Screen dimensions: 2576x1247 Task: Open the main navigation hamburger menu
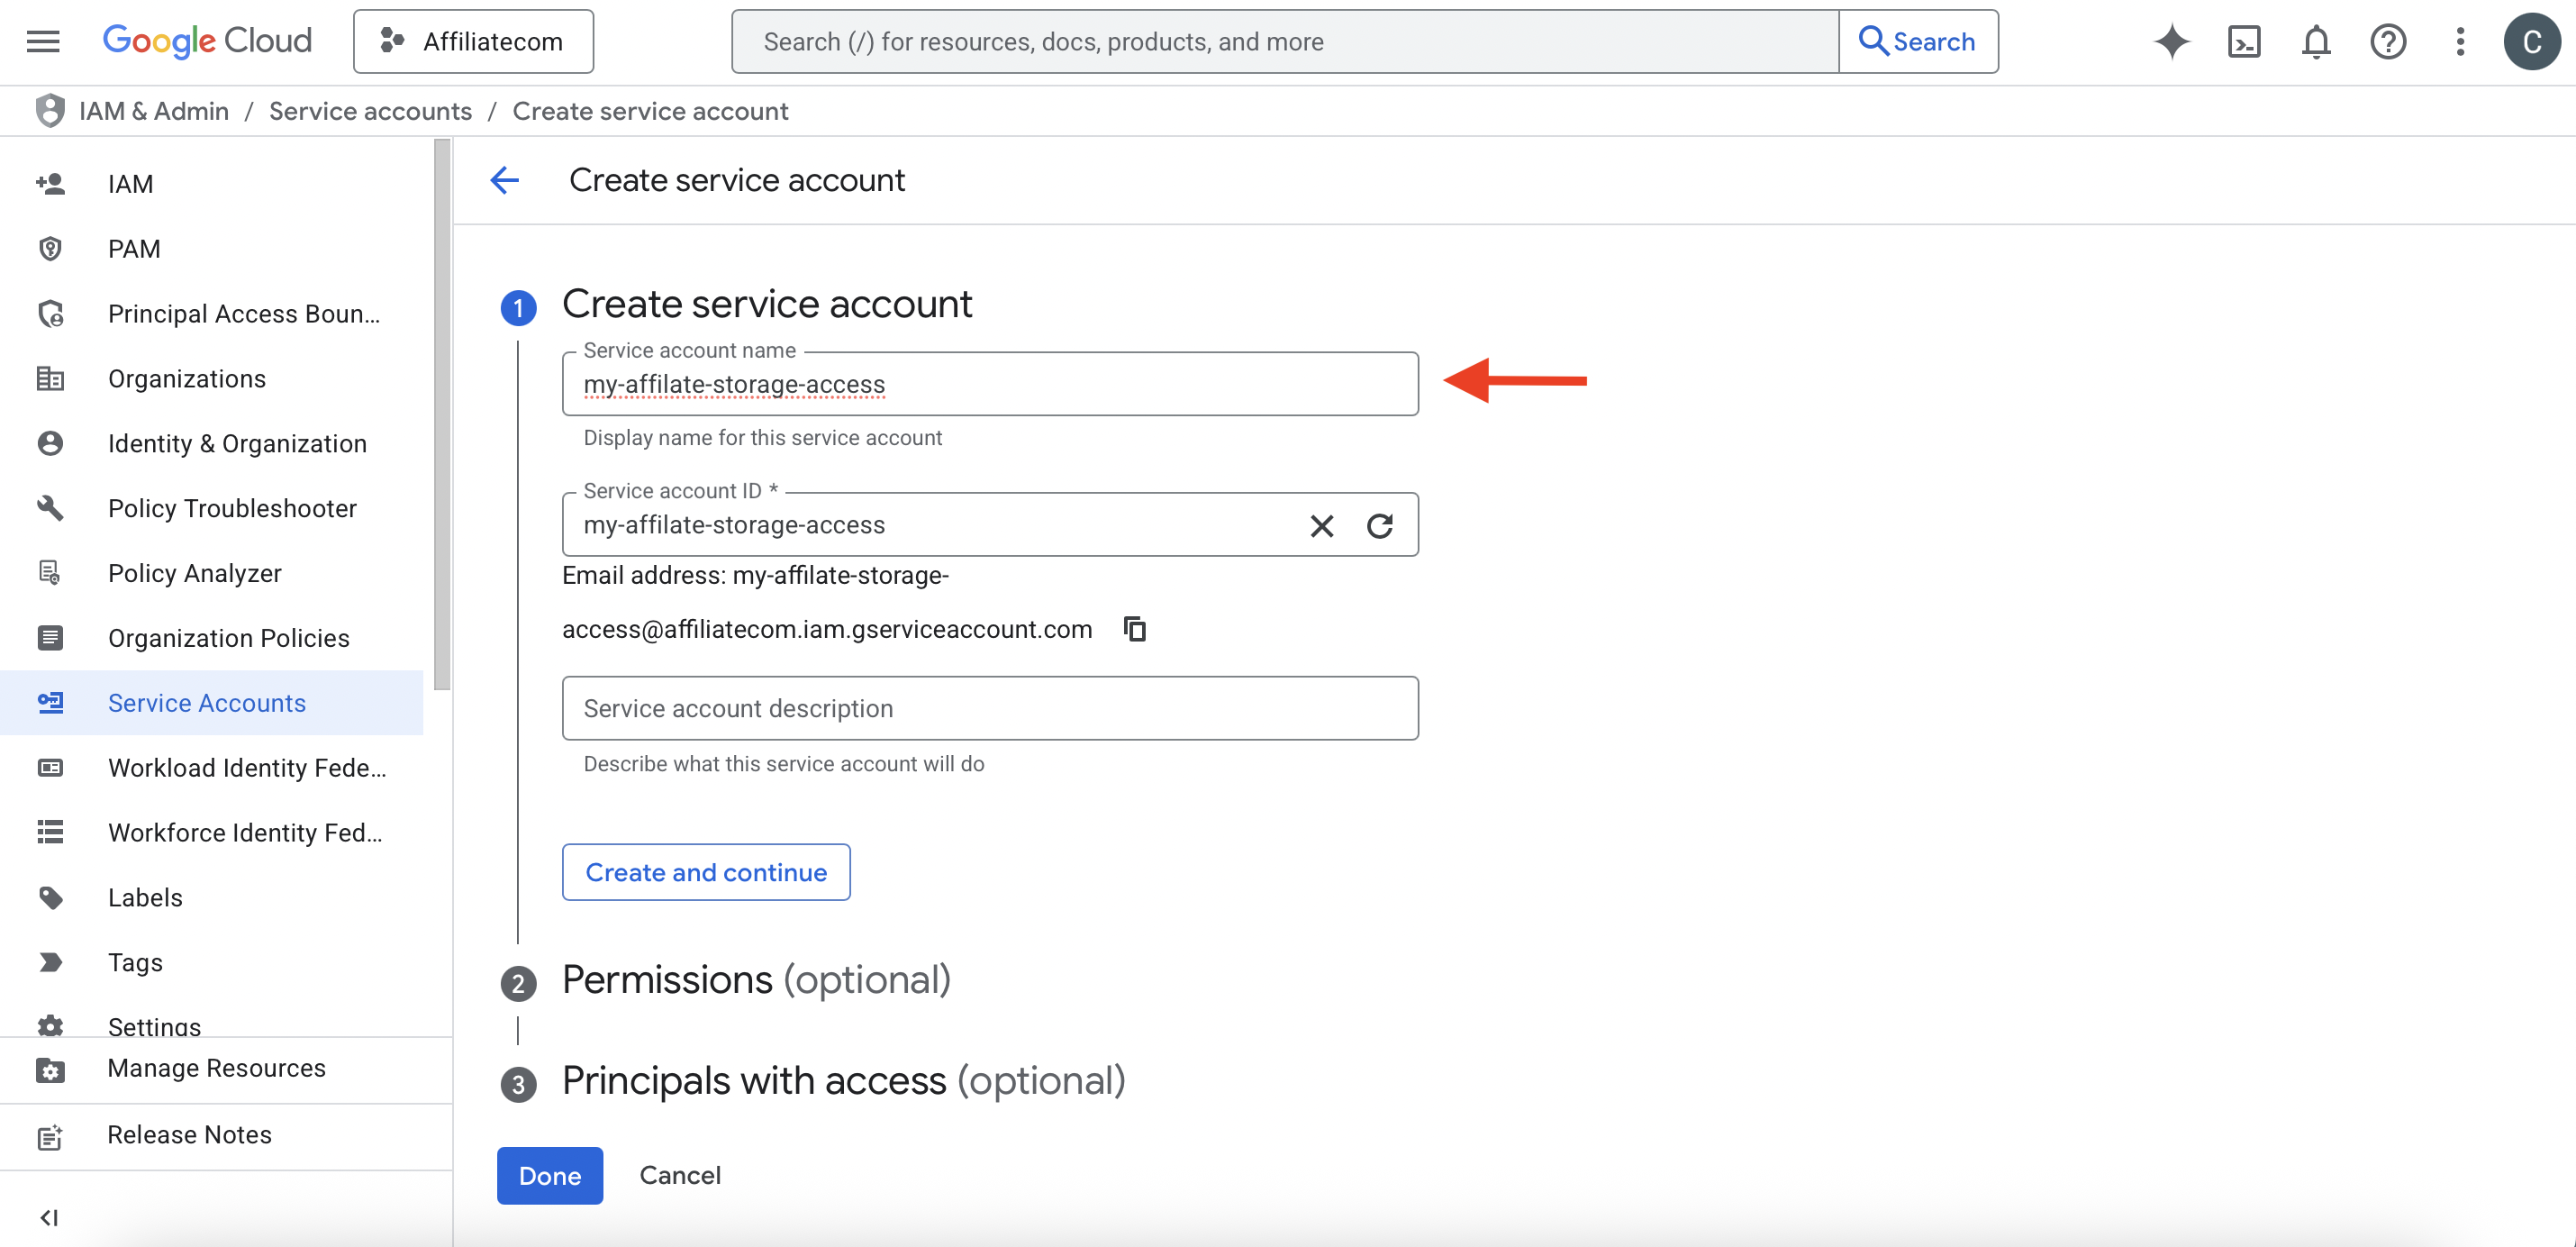43,41
